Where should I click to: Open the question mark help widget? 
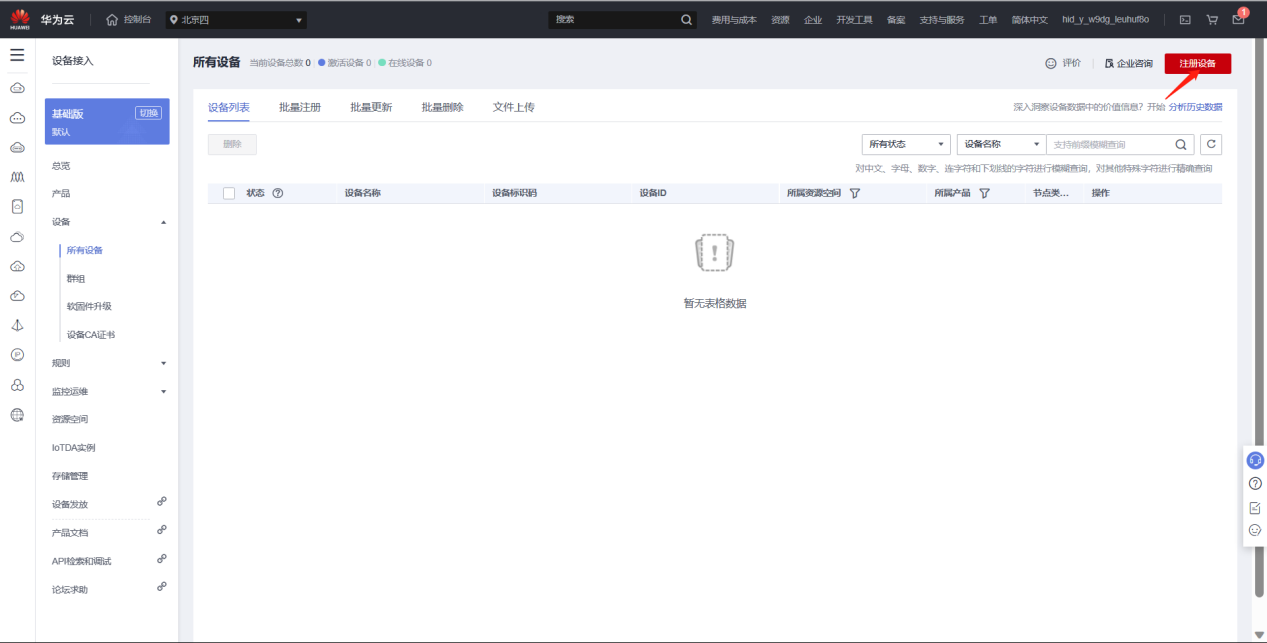coord(1255,484)
